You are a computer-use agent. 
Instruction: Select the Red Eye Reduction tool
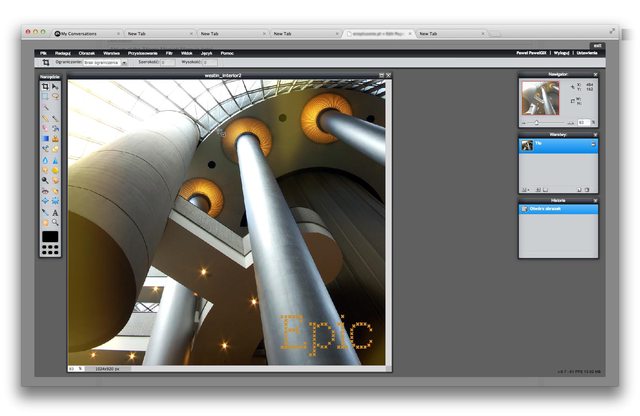[45, 191]
